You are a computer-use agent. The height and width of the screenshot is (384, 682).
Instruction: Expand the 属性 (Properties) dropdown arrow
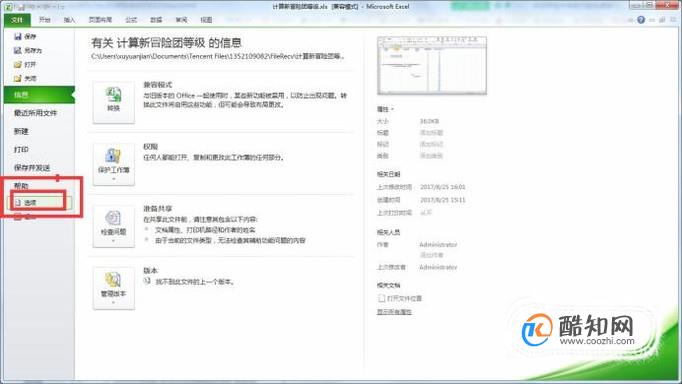coord(392,110)
